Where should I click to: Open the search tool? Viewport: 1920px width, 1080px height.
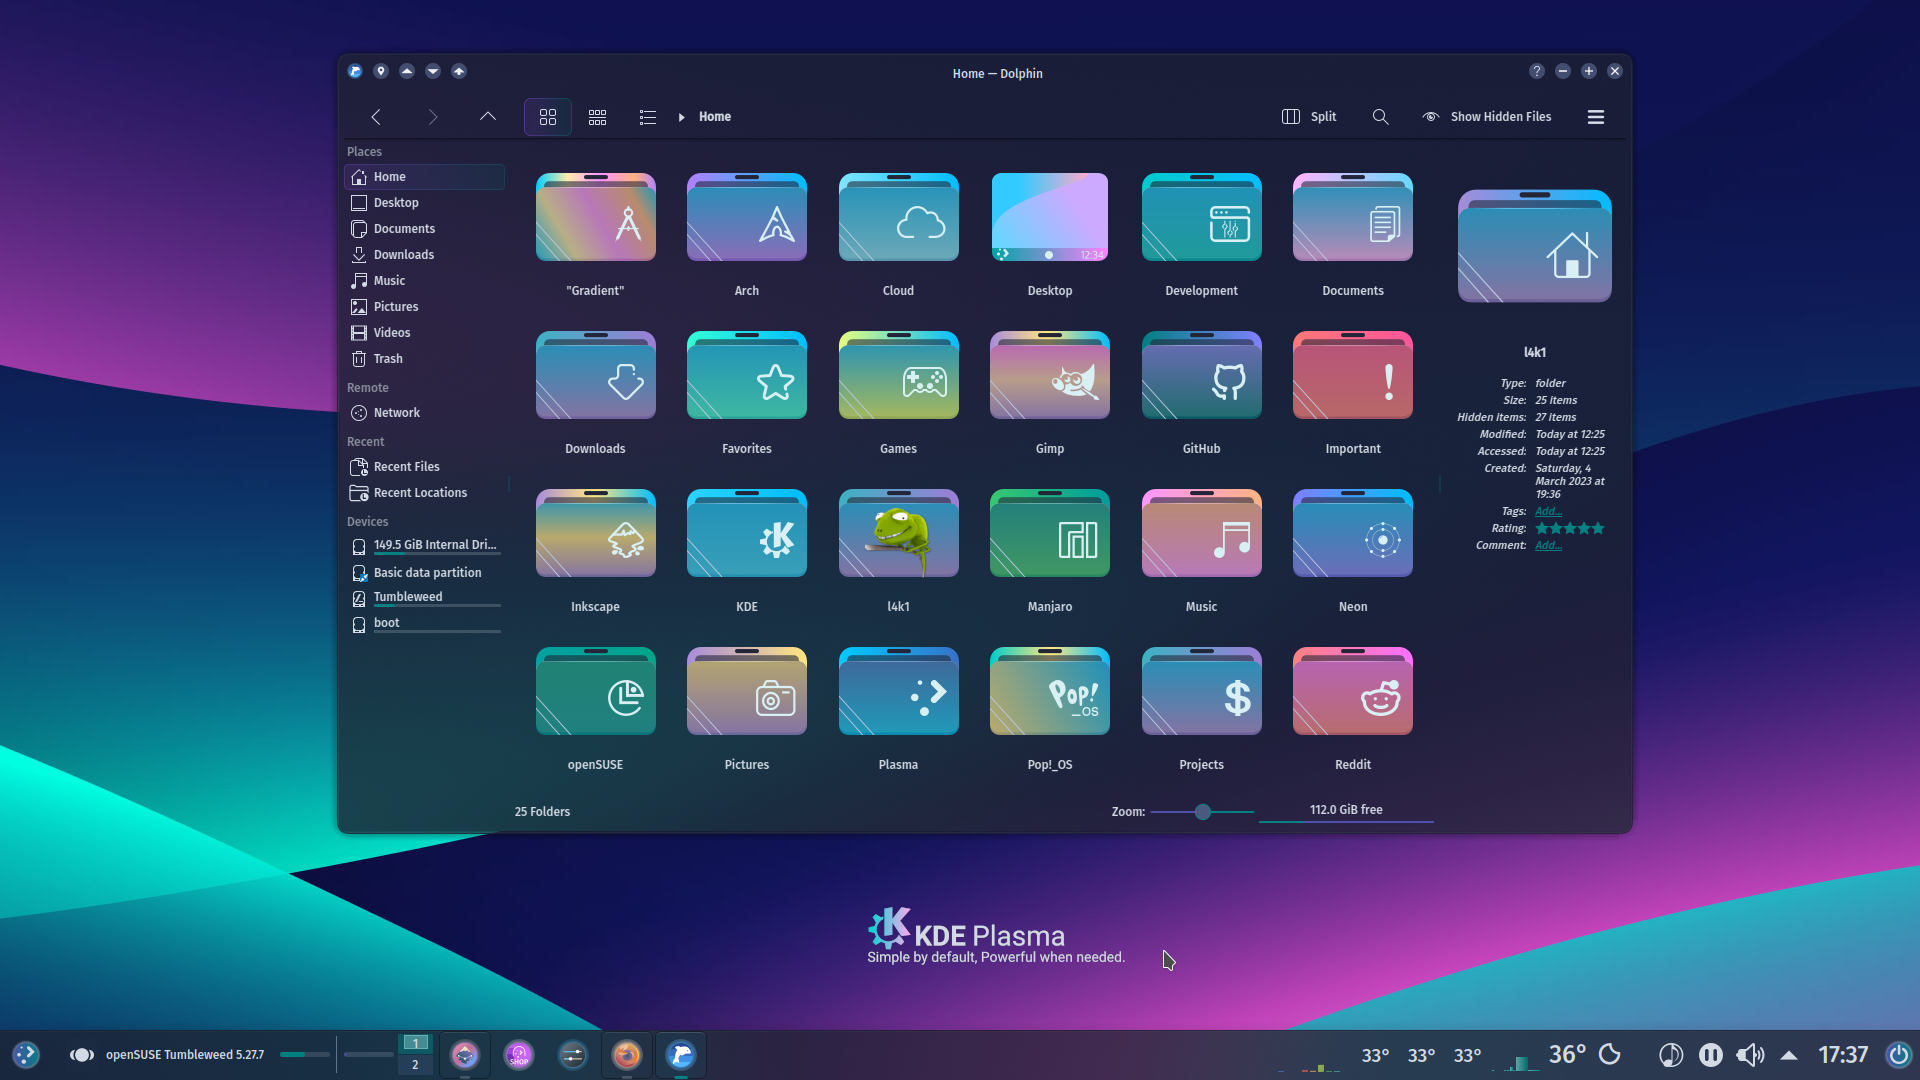pyautogui.click(x=1381, y=117)
